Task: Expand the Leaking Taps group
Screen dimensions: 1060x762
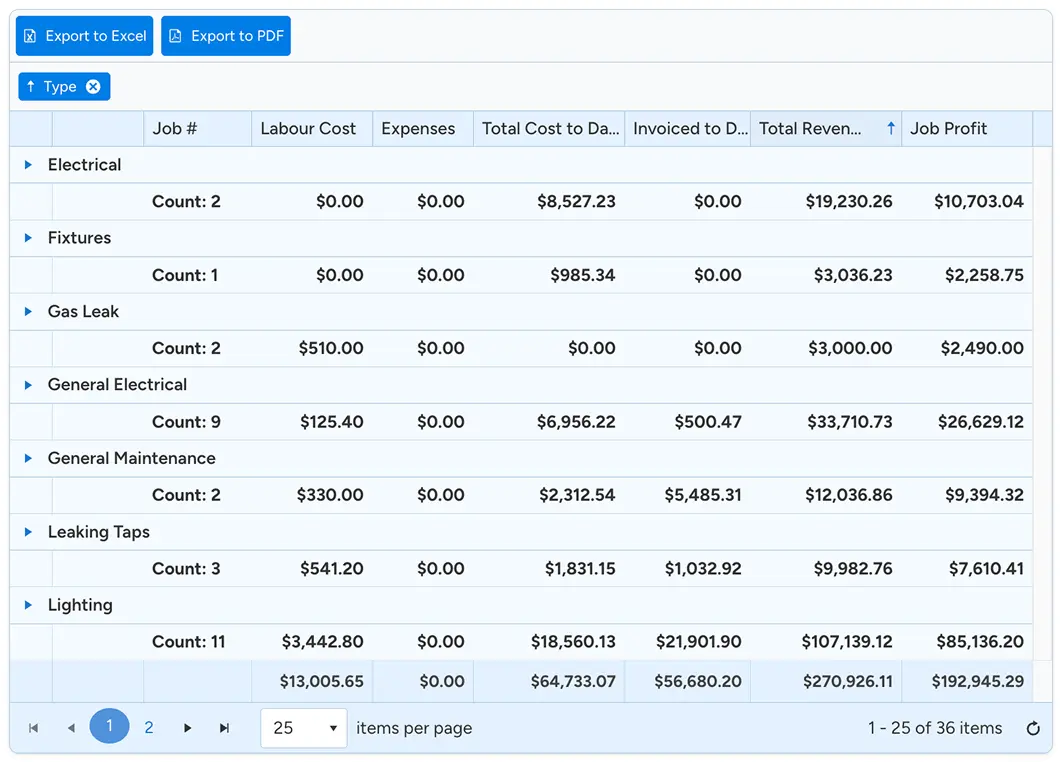Action: (x=28, y=531)
